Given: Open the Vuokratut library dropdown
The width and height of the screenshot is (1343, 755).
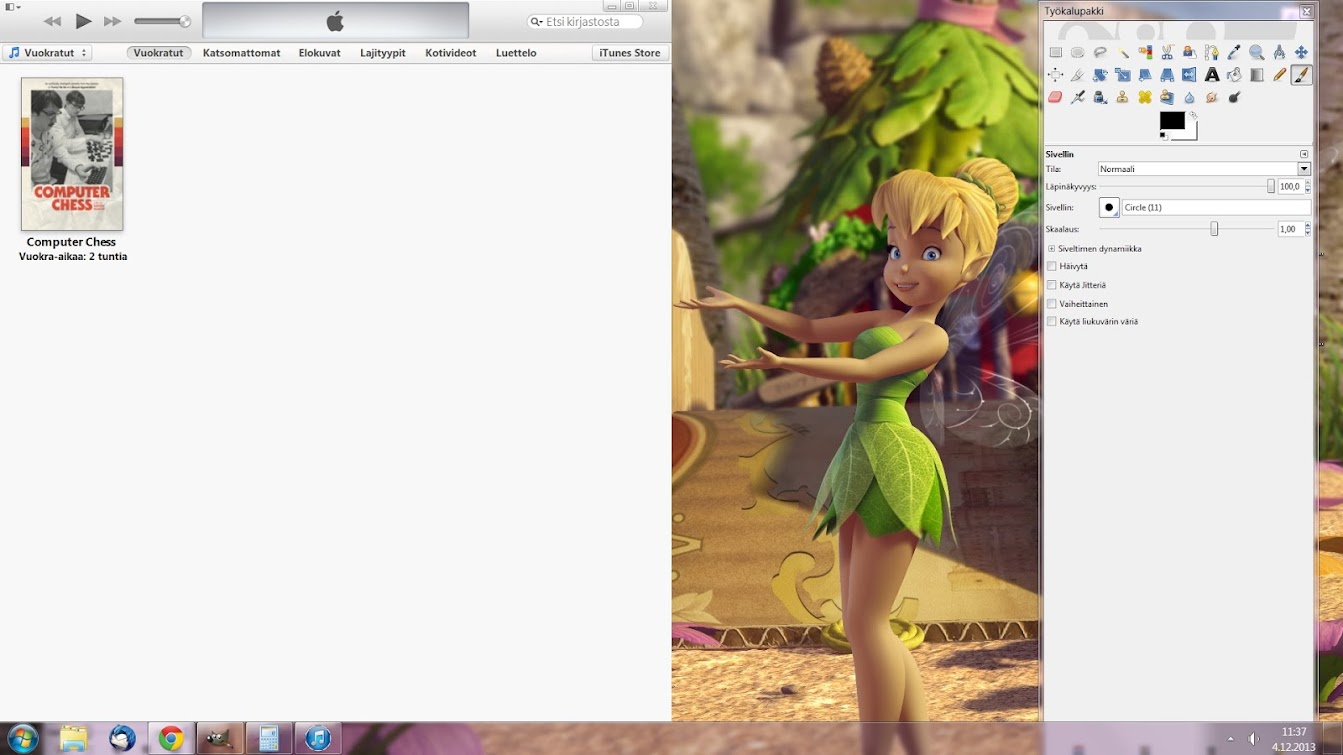Looking at the screenshot, I should [47, 53].
